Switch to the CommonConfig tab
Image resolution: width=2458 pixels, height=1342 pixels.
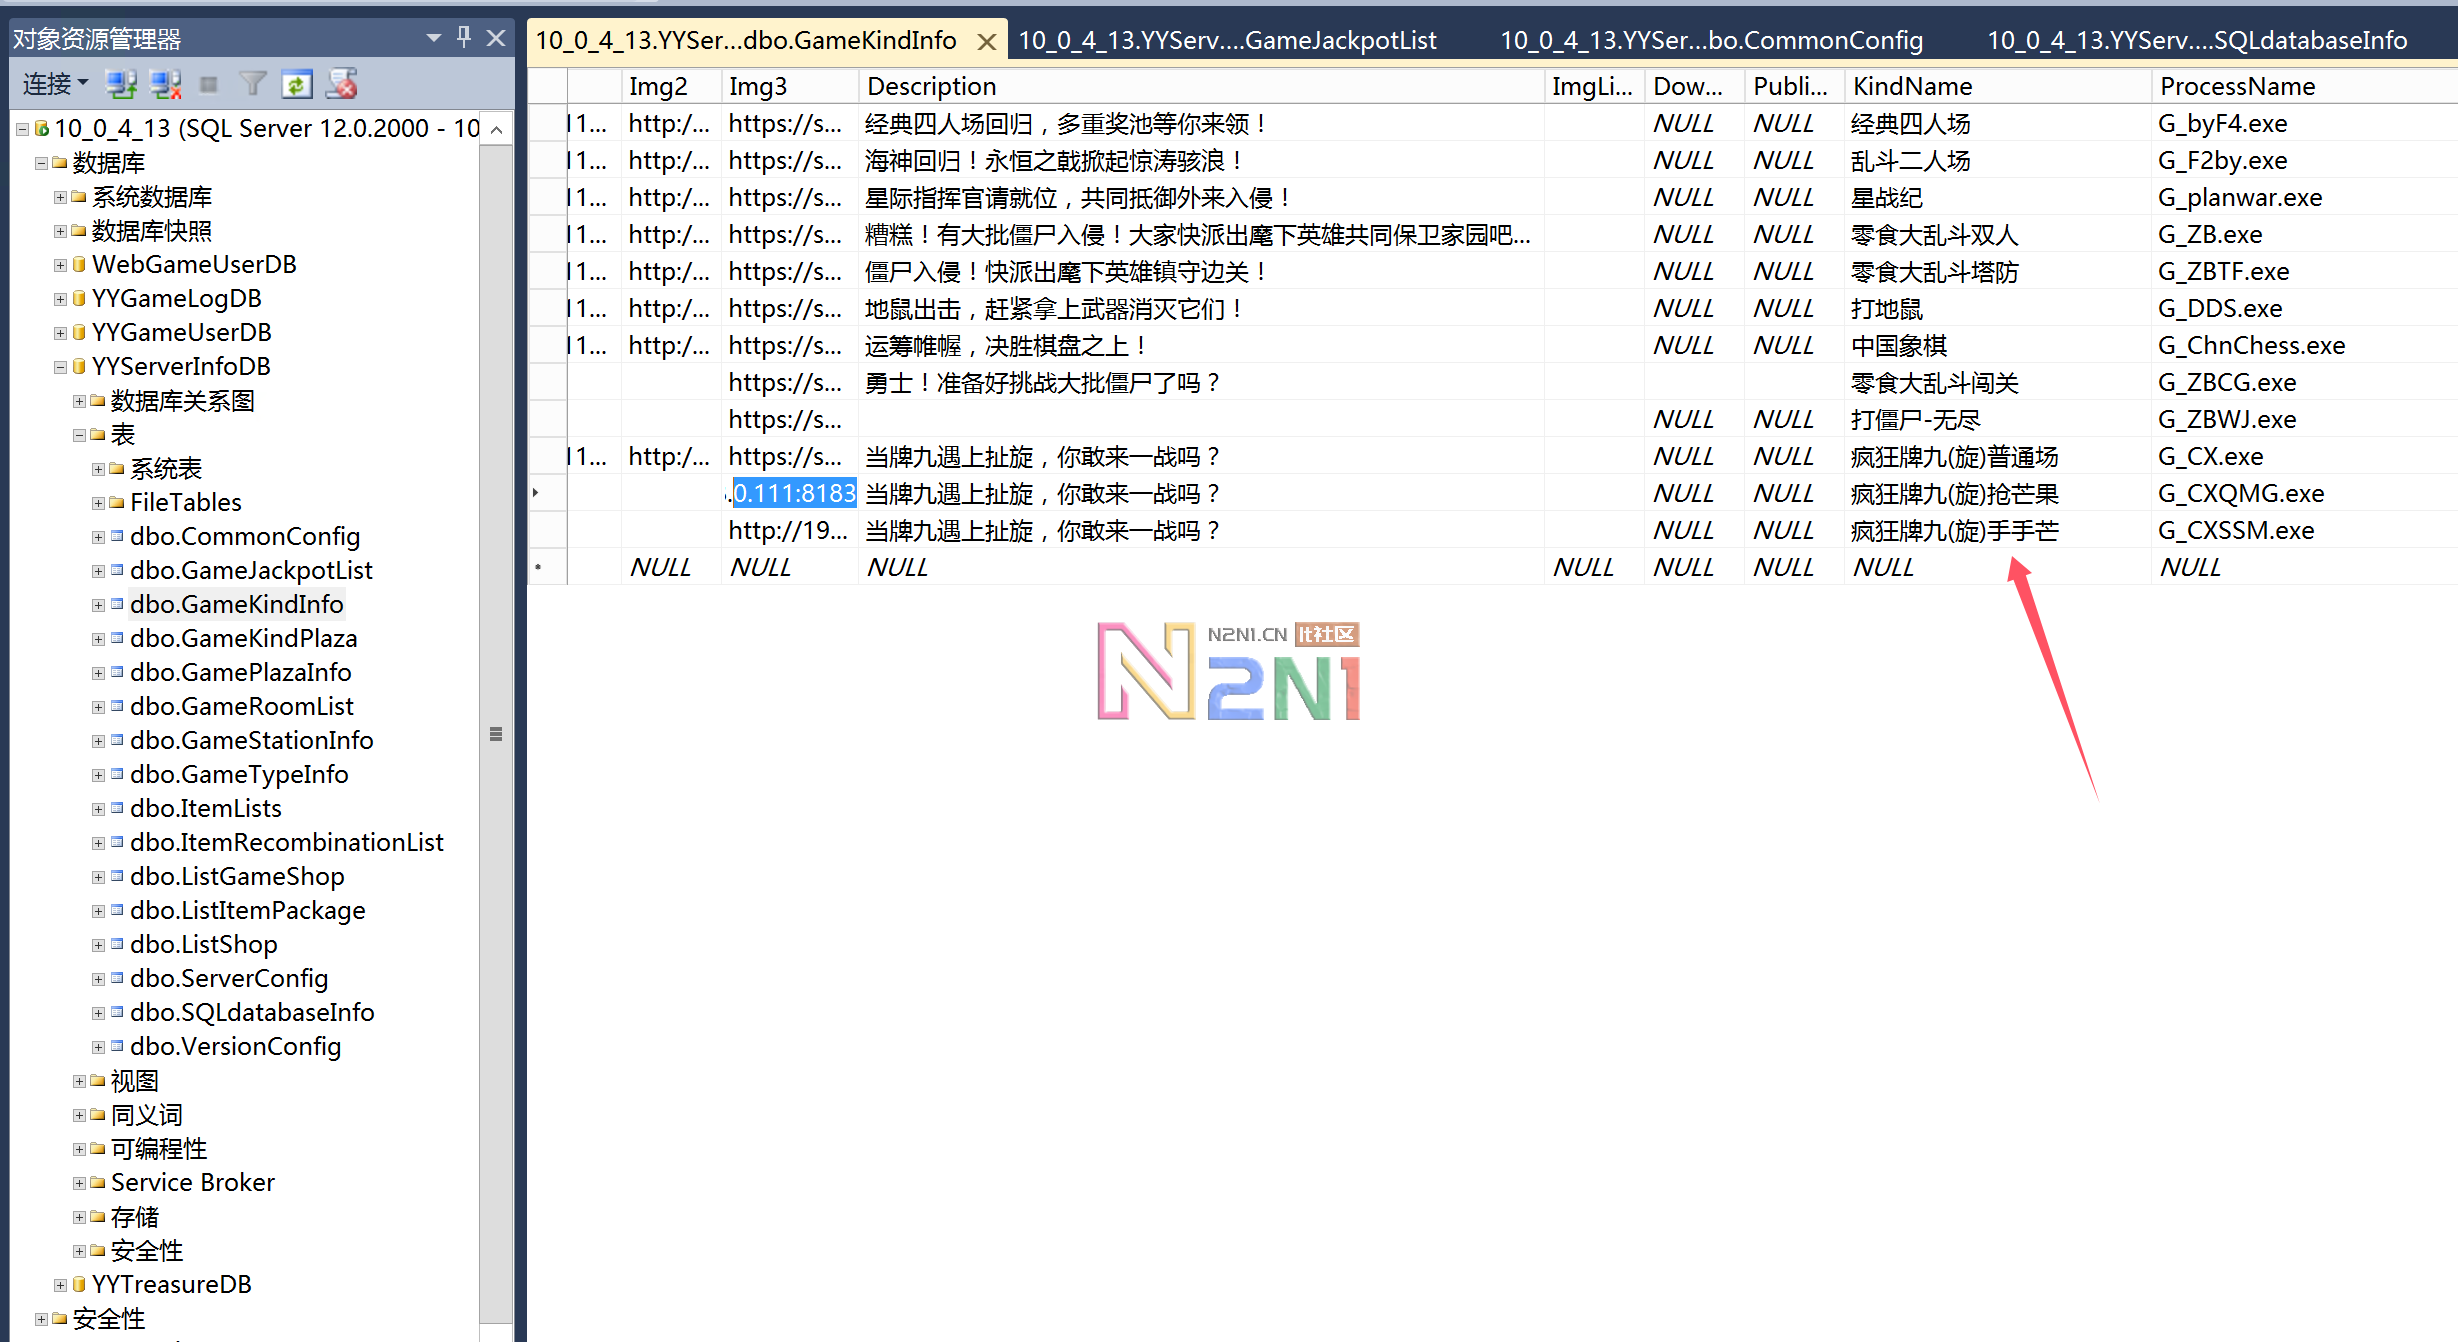pos(1710,41)
